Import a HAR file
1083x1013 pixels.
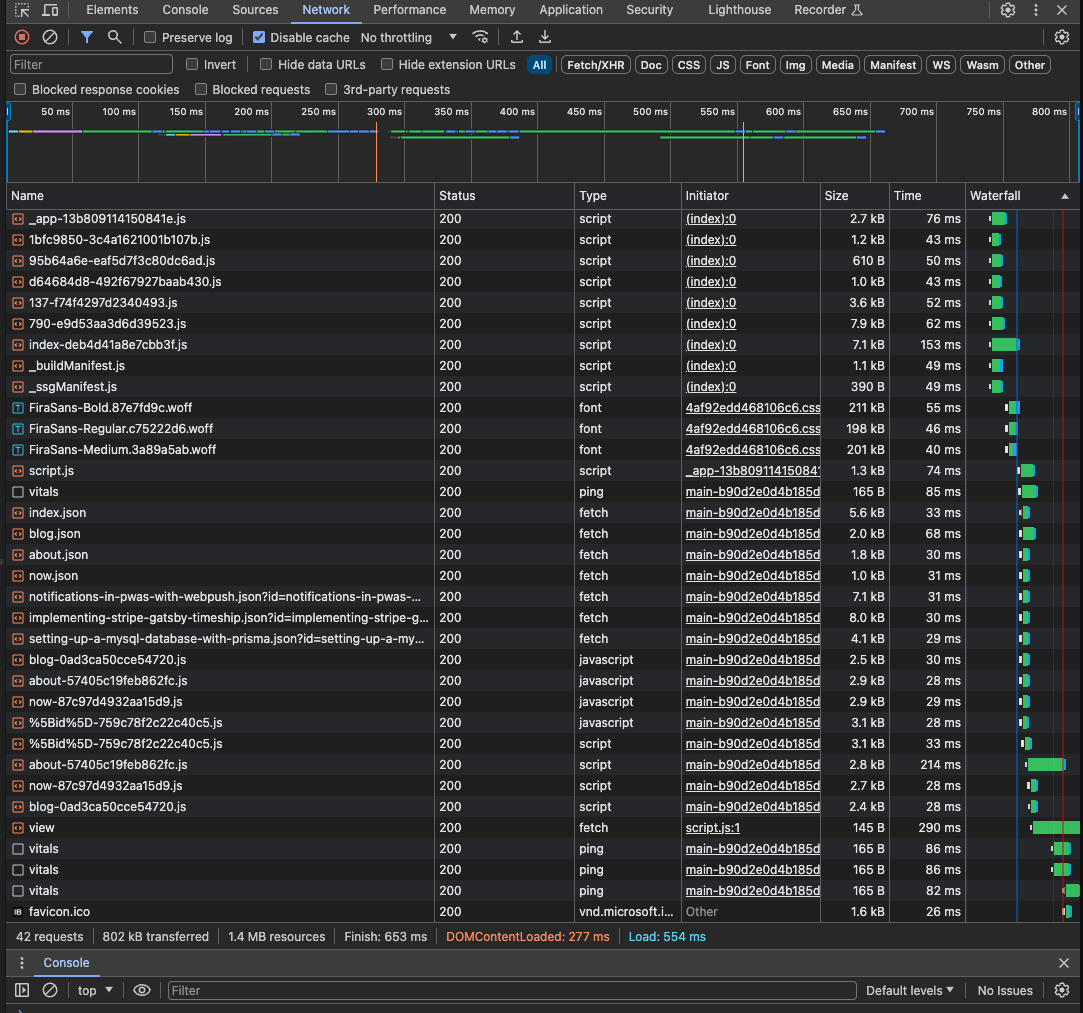(x=516, y=37)
